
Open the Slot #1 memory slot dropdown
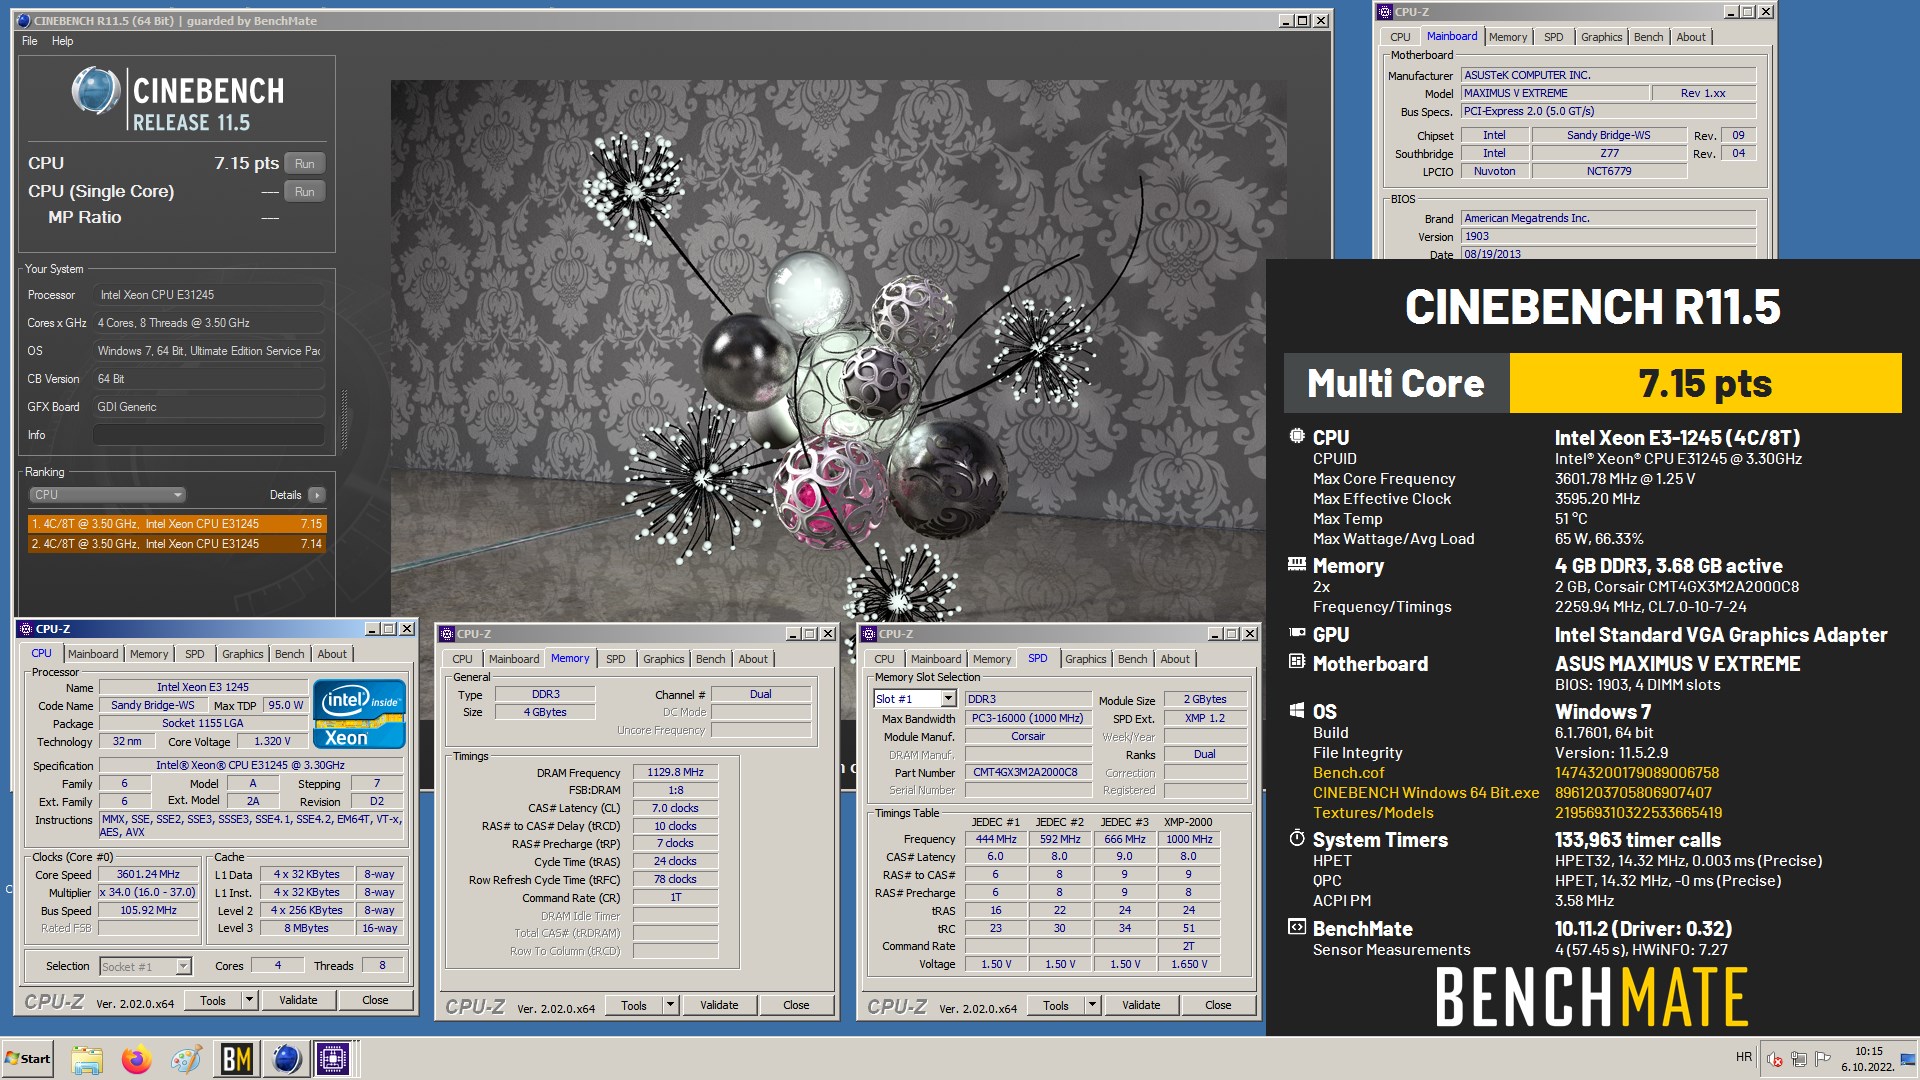[915, 699]
